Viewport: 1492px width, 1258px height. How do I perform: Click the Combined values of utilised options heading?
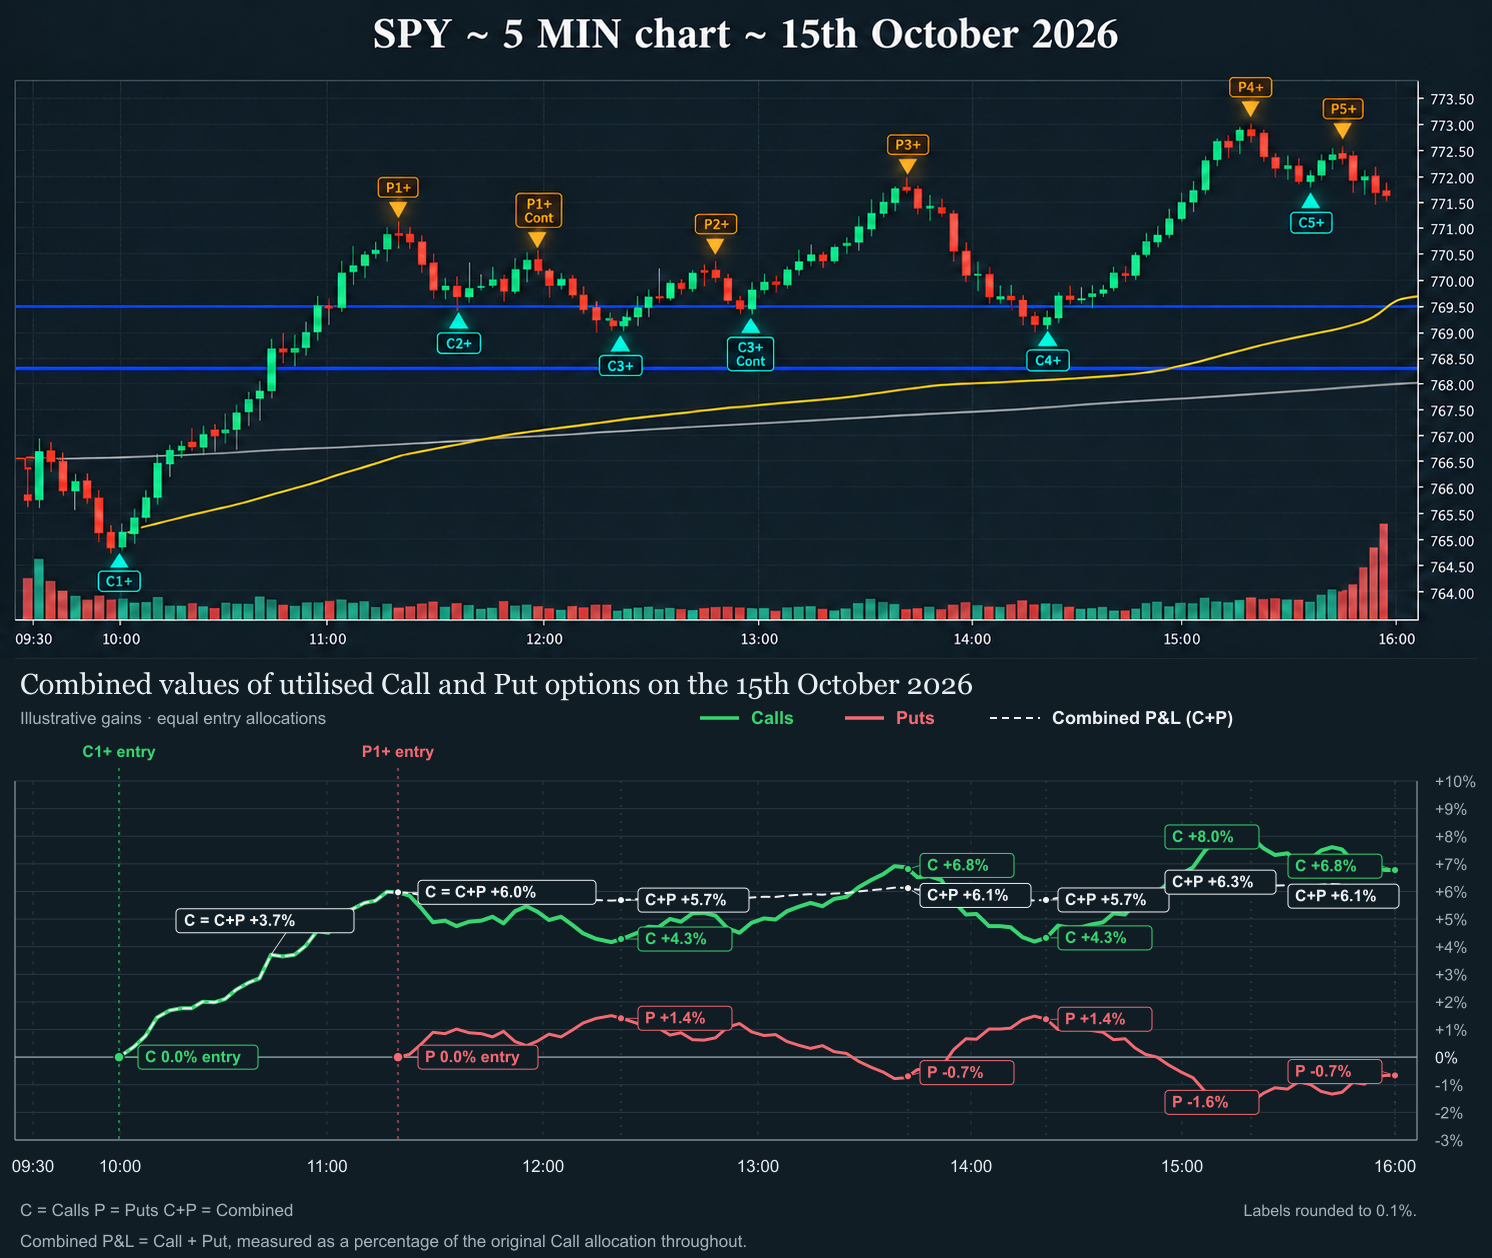(x=496, y=685)
